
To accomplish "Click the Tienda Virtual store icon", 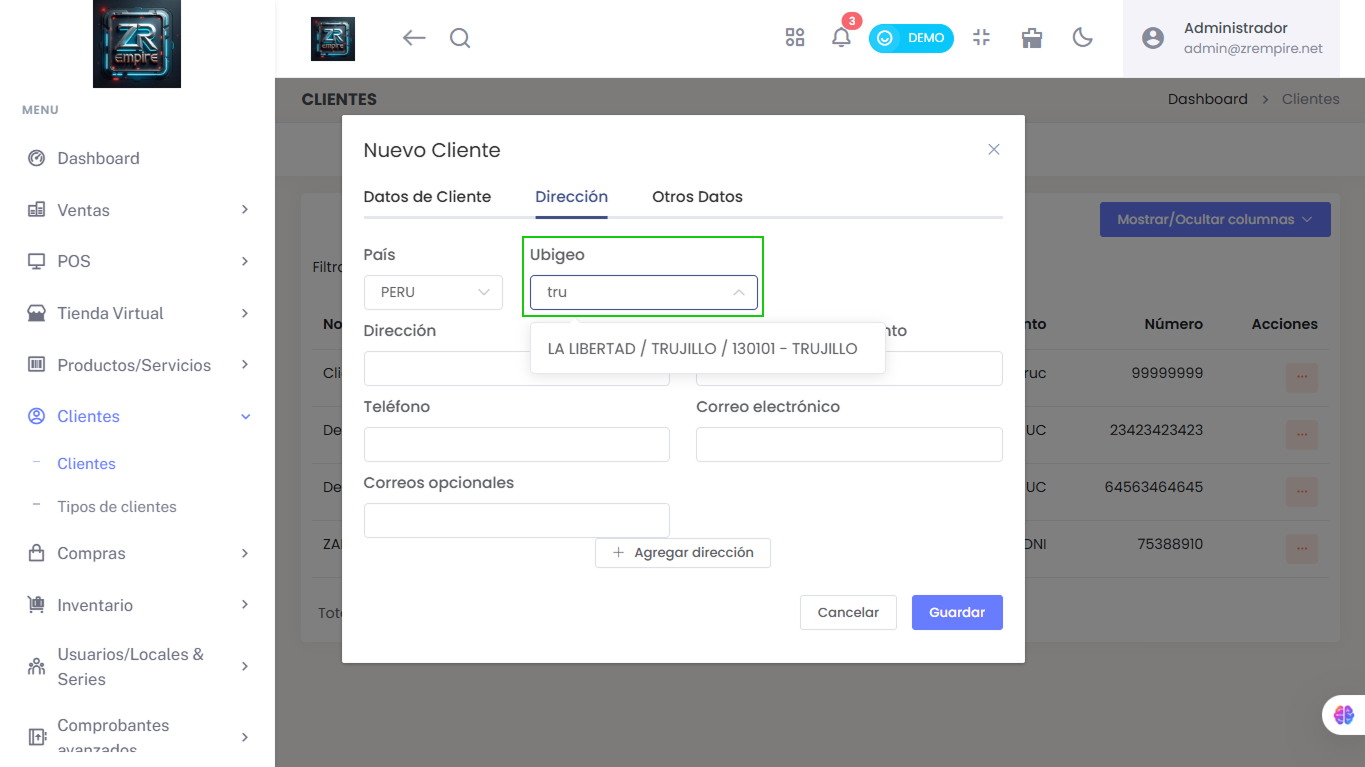I will pyautogui.click(x=37, y=313).
